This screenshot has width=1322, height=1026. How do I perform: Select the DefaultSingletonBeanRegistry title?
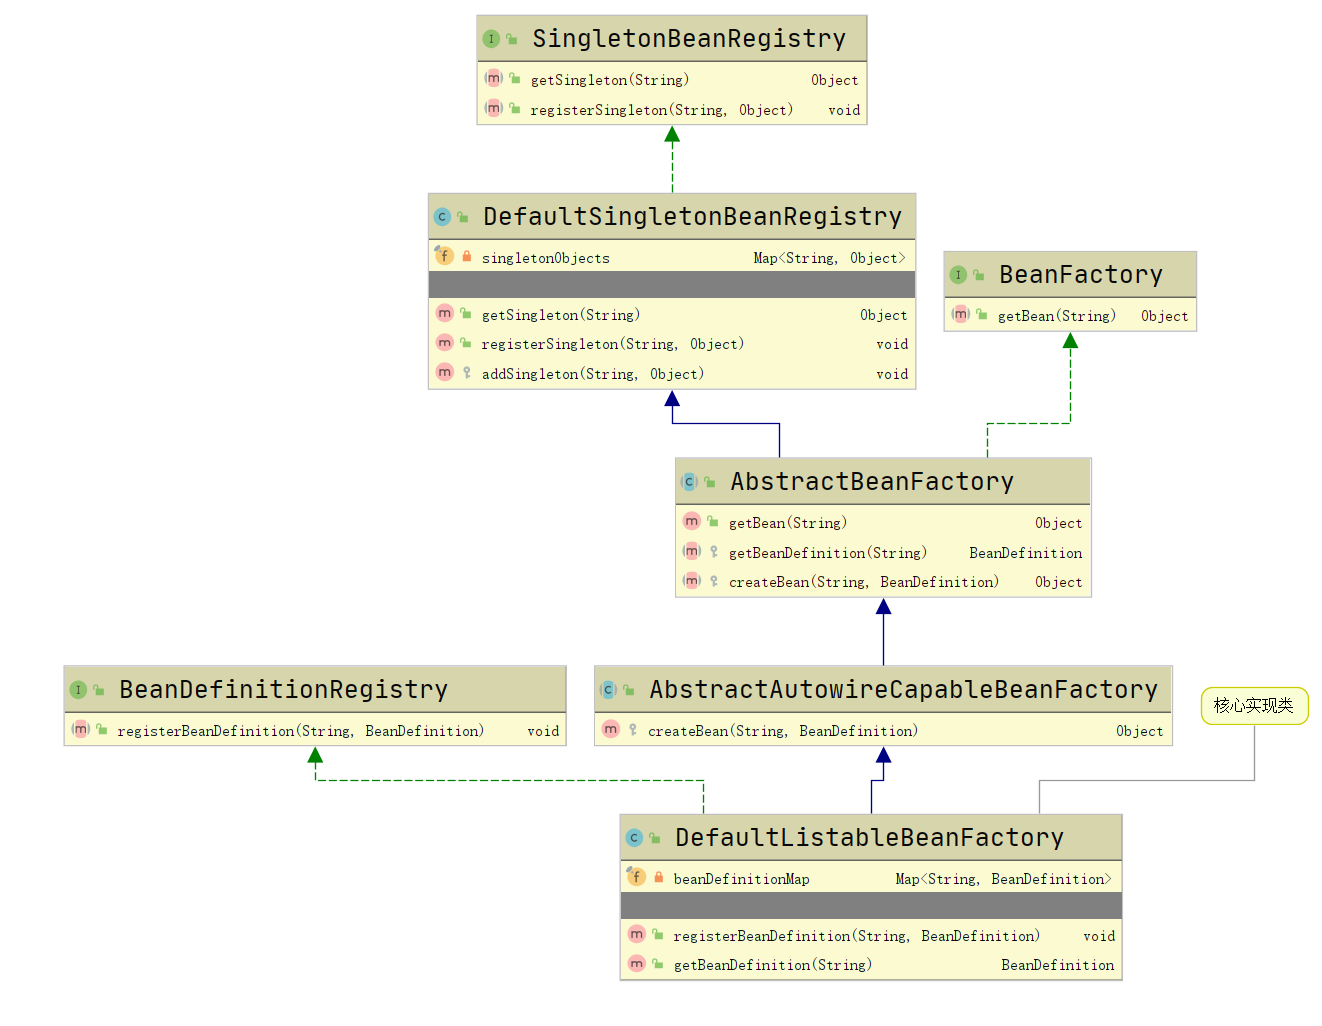pos(692,217)
